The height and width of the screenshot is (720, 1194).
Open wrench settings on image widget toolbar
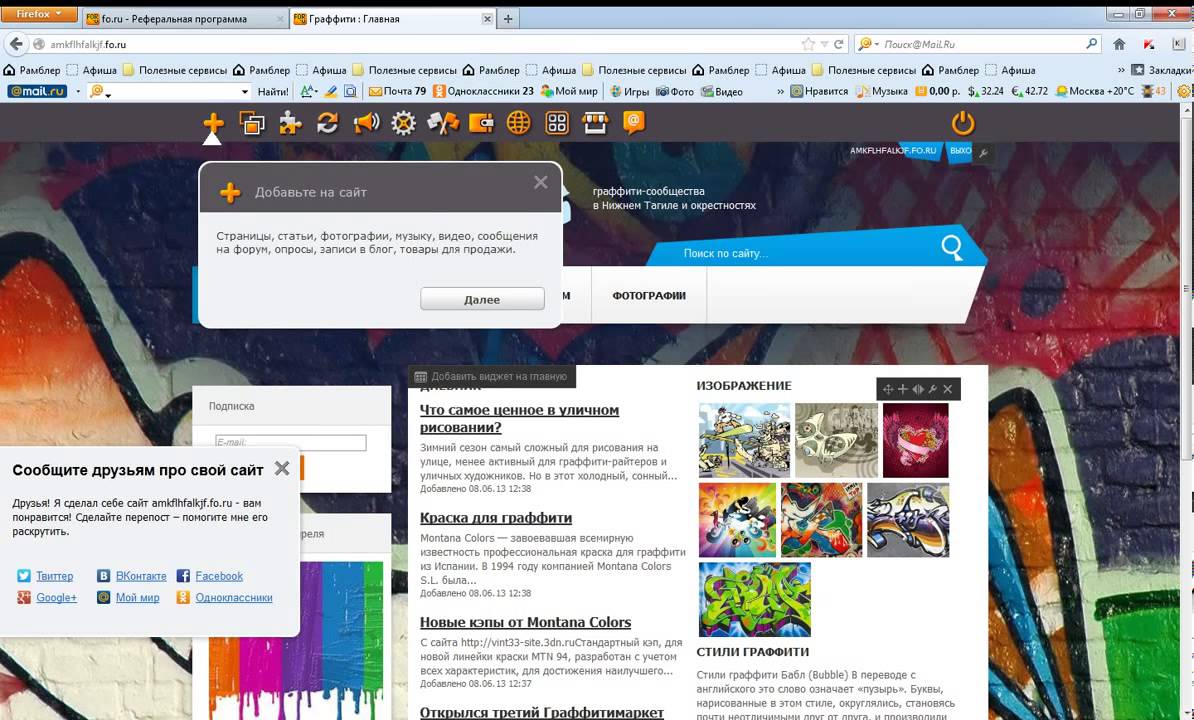[x=932, y=389]
